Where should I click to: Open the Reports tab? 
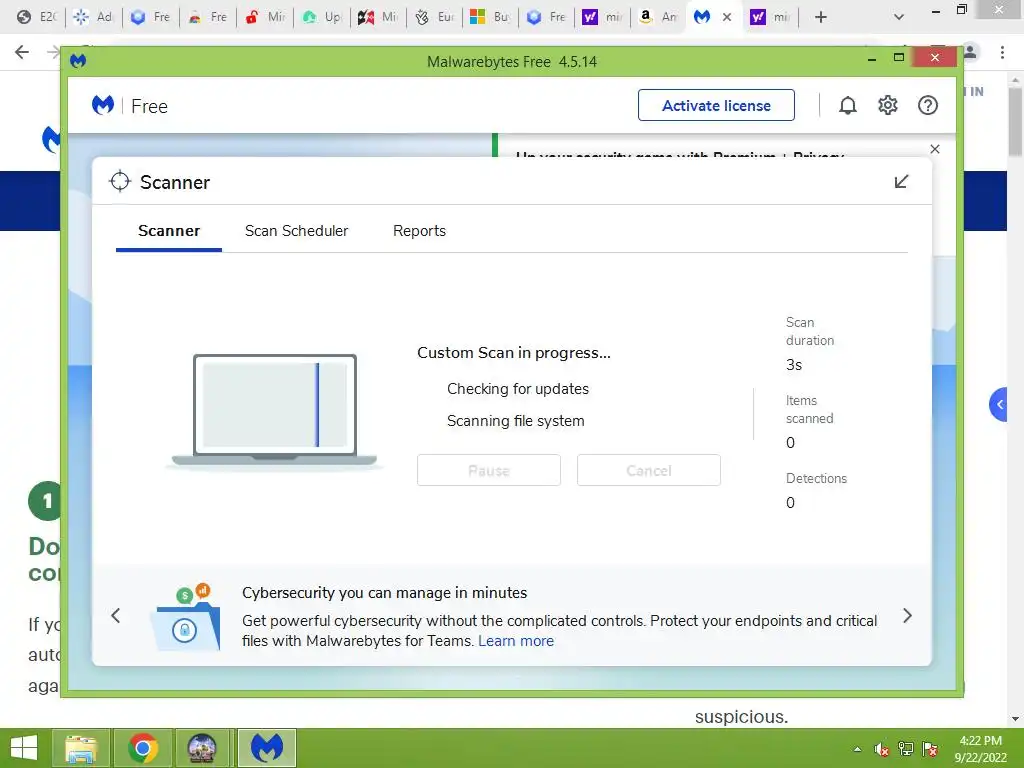click(419, 231)
